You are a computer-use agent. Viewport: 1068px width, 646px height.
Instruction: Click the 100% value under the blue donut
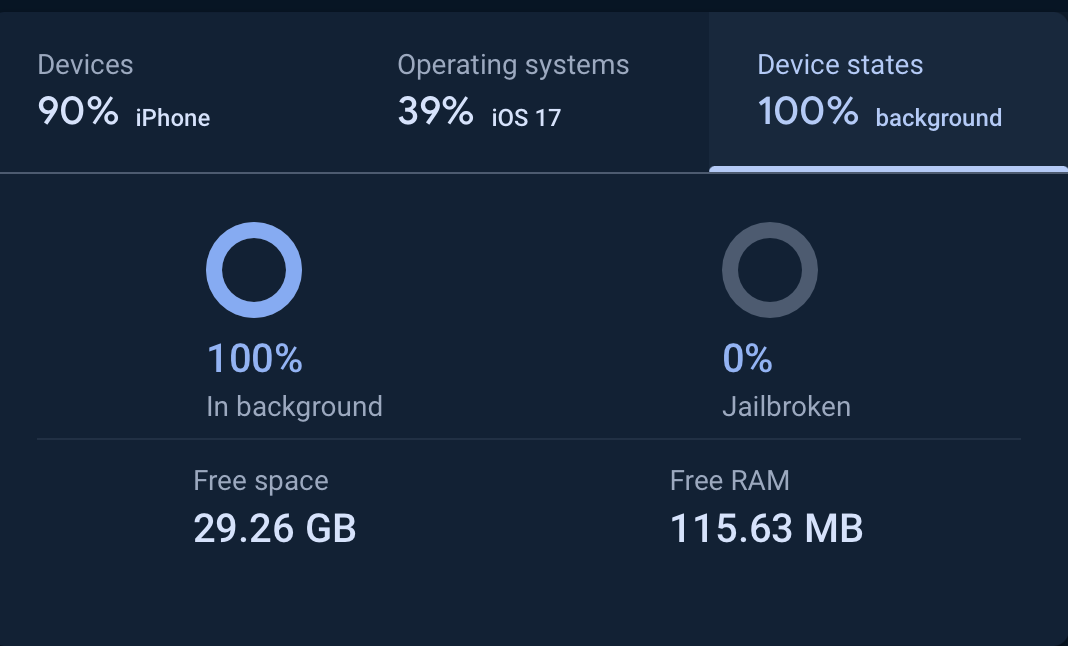[254, 358]
